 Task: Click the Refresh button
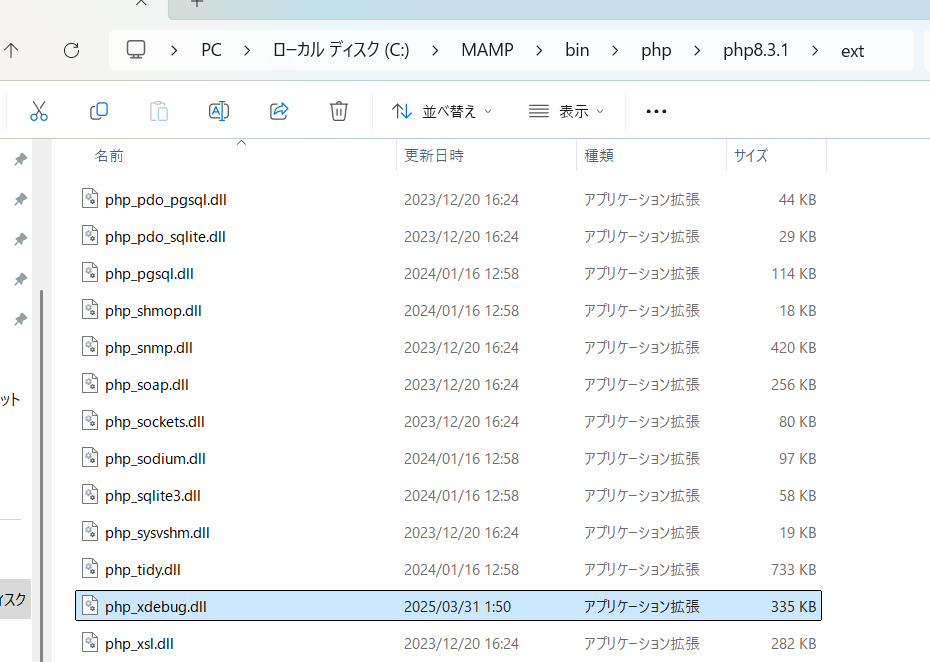(71, 50)
